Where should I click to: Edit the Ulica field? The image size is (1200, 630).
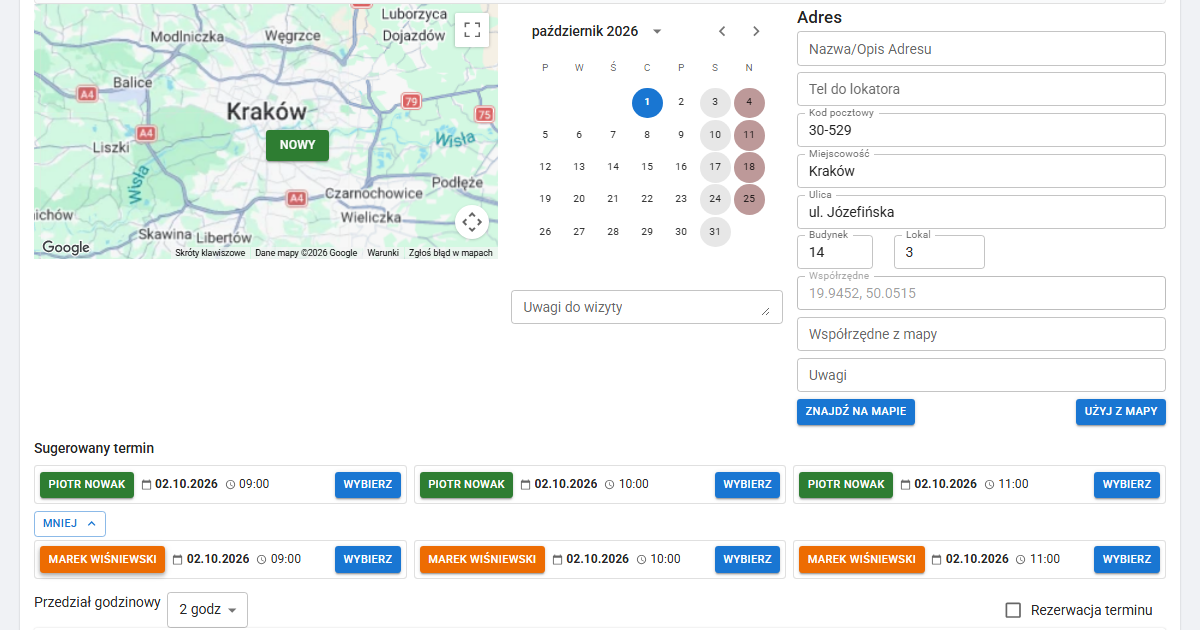[x=981, y=212]
